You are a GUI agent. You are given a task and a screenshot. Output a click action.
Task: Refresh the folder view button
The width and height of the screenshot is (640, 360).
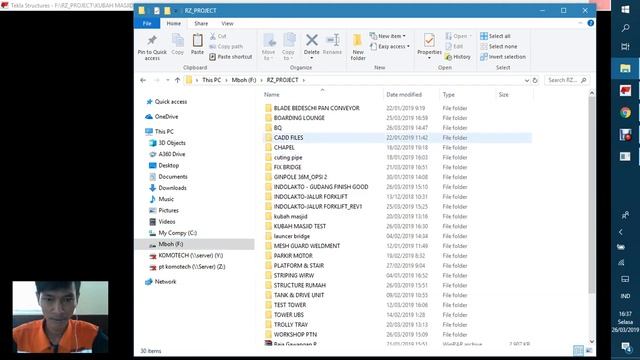tap(535, 80)
